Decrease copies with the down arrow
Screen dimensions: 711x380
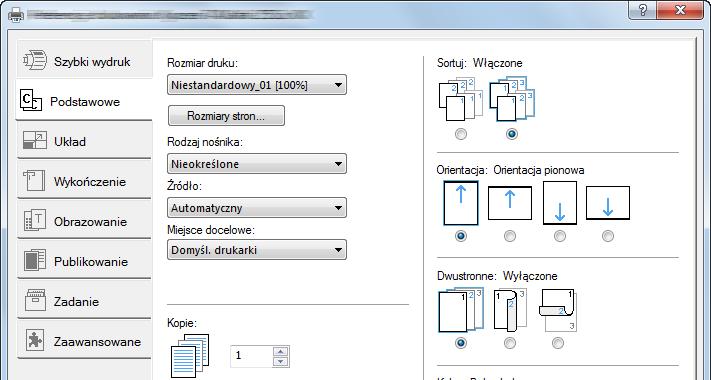(281, 361)
